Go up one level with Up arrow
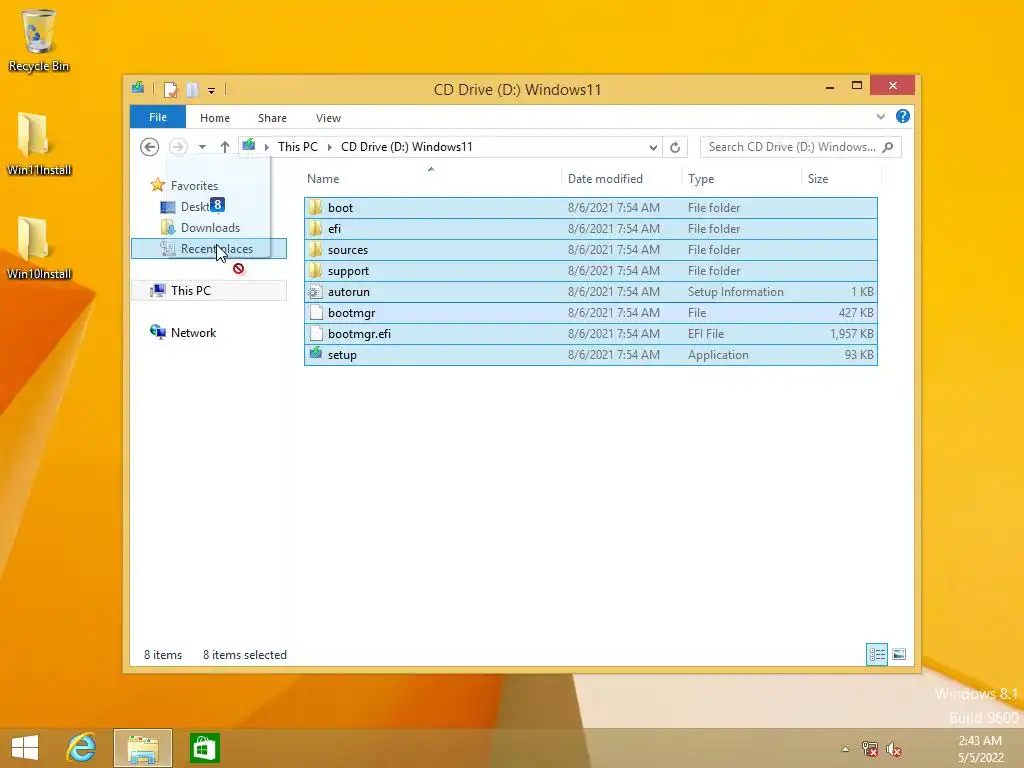 [225, 147]
